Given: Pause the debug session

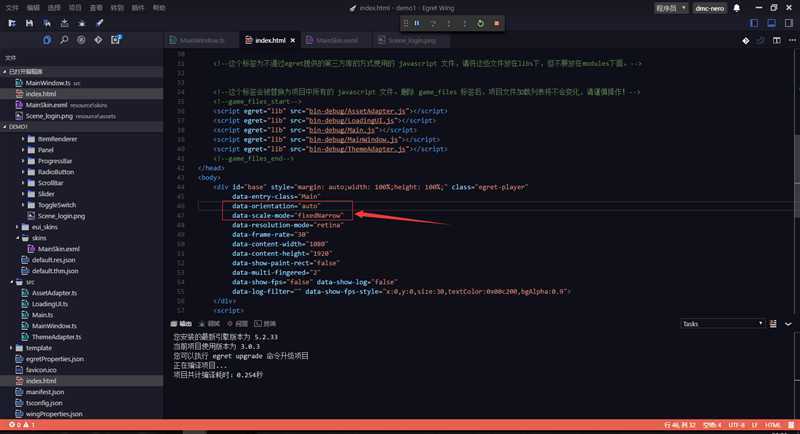Looking at the screenshot, I should pos(417,23).
